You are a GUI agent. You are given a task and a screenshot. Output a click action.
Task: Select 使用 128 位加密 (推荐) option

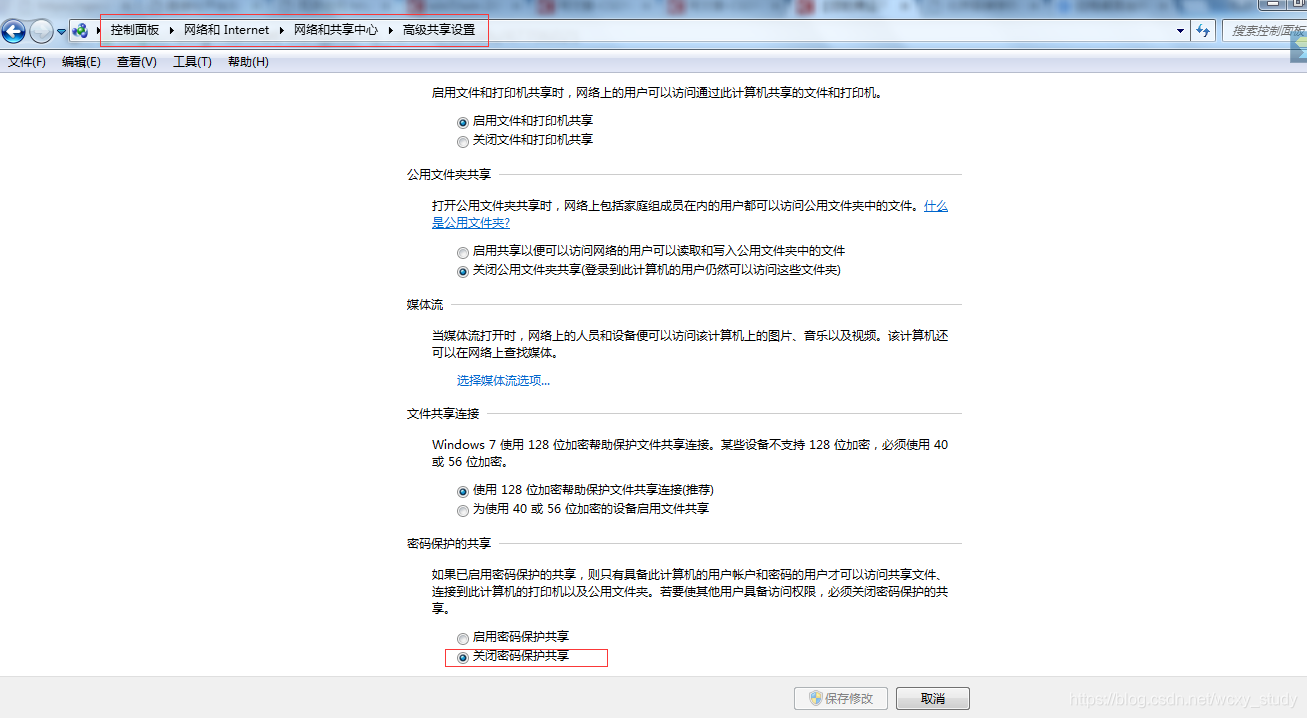coord(463,491)
